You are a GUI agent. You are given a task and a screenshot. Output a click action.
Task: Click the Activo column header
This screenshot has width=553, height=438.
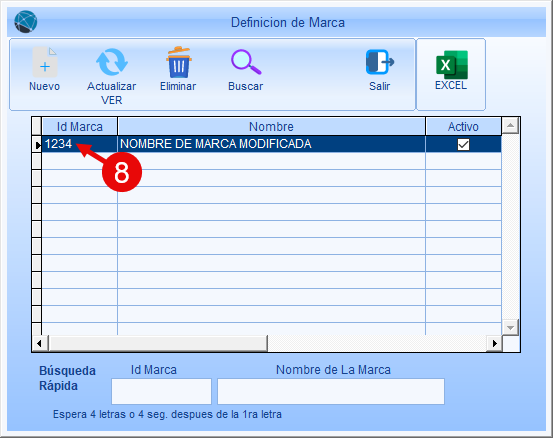463,126
